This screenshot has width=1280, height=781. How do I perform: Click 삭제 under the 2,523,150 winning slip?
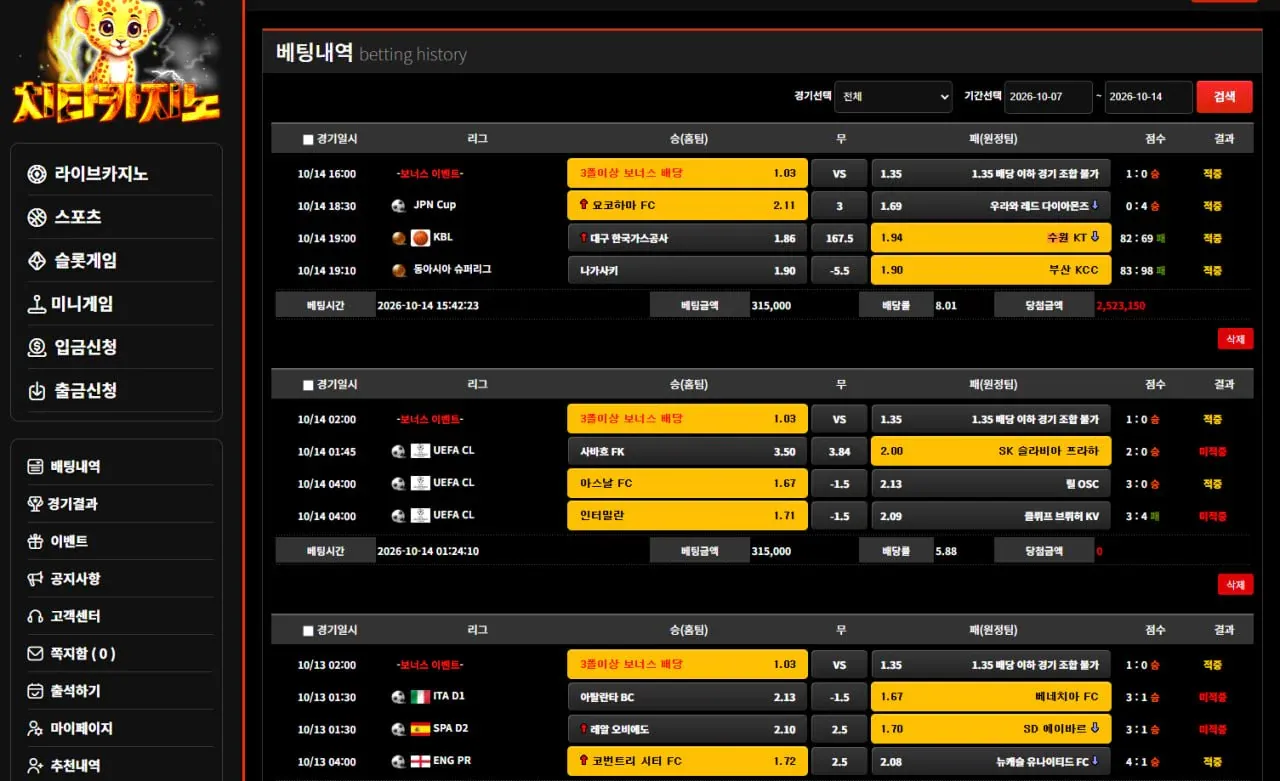[1235, 339]
